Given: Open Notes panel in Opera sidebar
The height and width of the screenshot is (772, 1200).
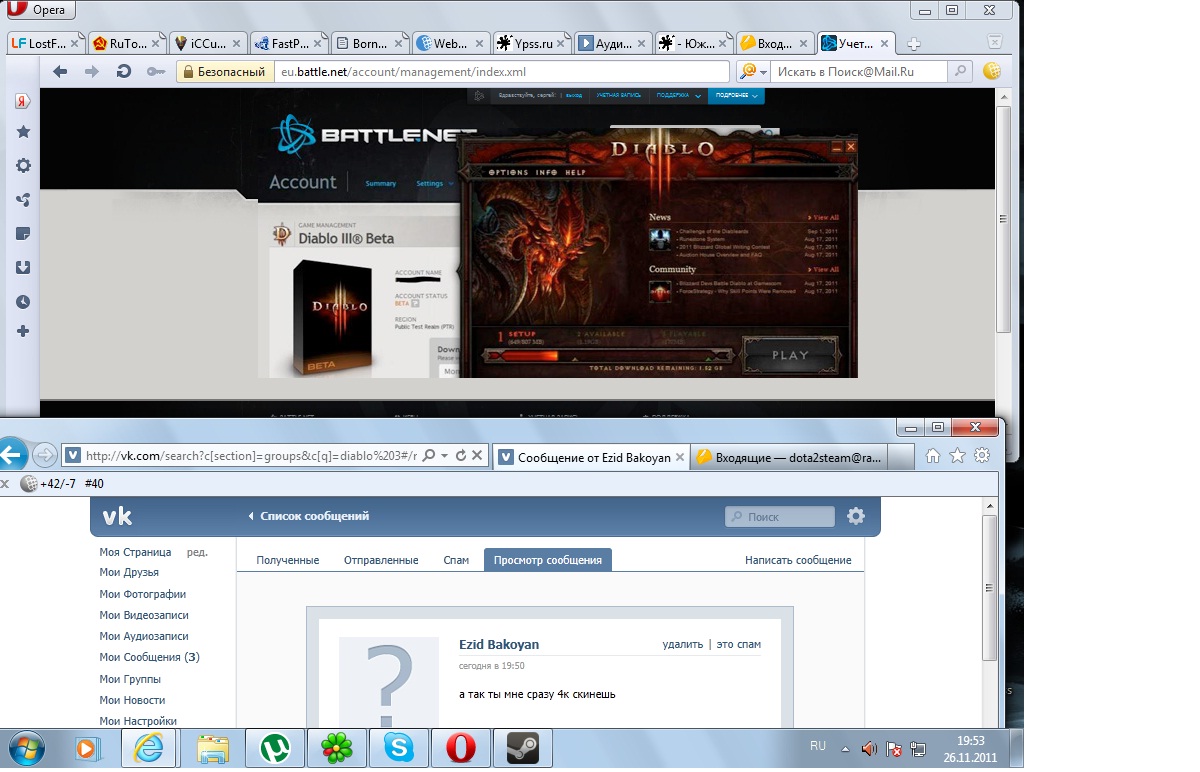Looking at the screenshot, I should click(x=23, y=234).
